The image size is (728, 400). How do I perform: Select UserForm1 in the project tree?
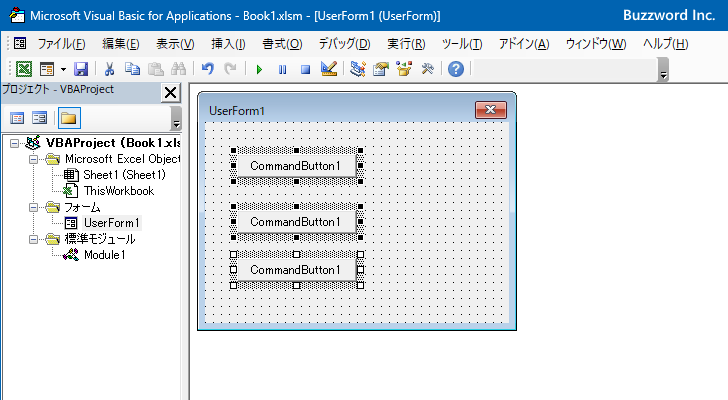coord(111,223)
